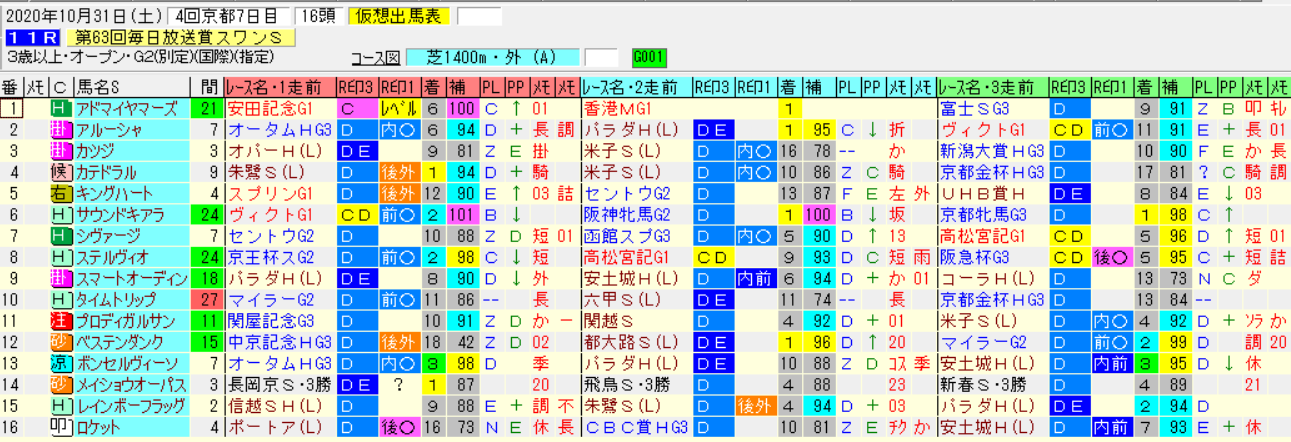
Task: Click the 番 column header
Action: tap(12, 87)
